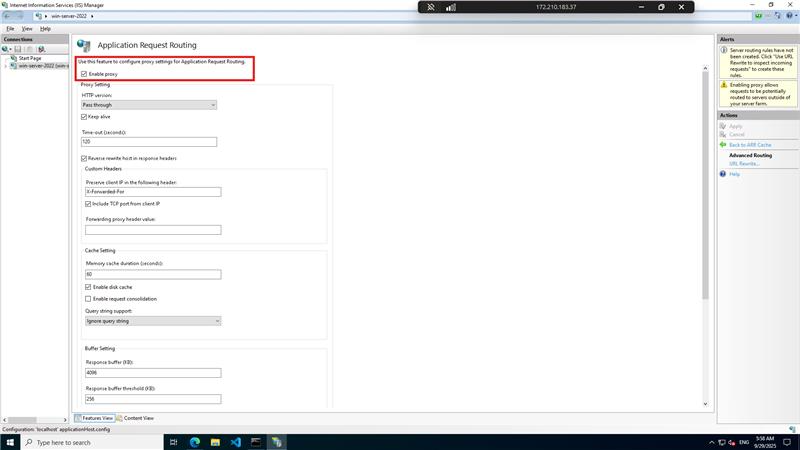Open the connect-to-server icon in the Connections toolbar

coord(6,49)
